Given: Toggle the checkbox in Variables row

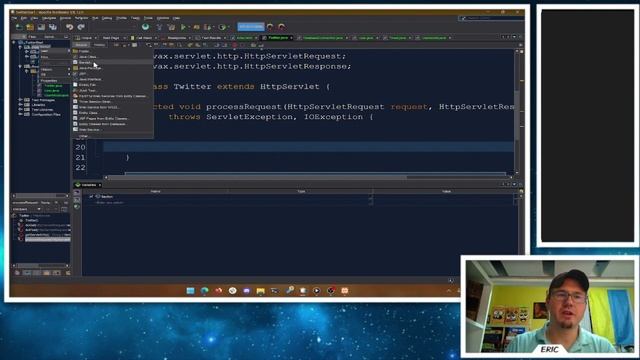Looking at the screenshot, I should click(x=91, y=196).
